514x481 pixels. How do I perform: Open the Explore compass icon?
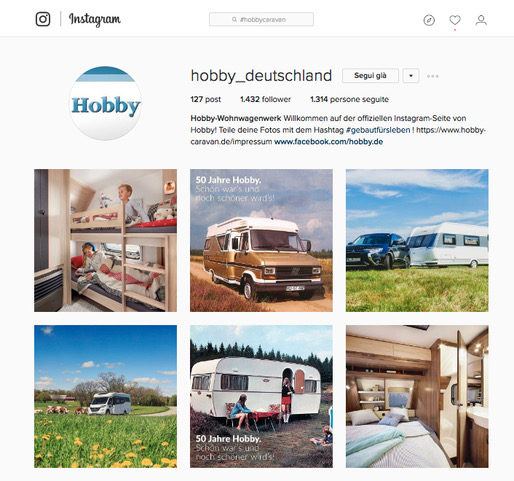(429, 20)
